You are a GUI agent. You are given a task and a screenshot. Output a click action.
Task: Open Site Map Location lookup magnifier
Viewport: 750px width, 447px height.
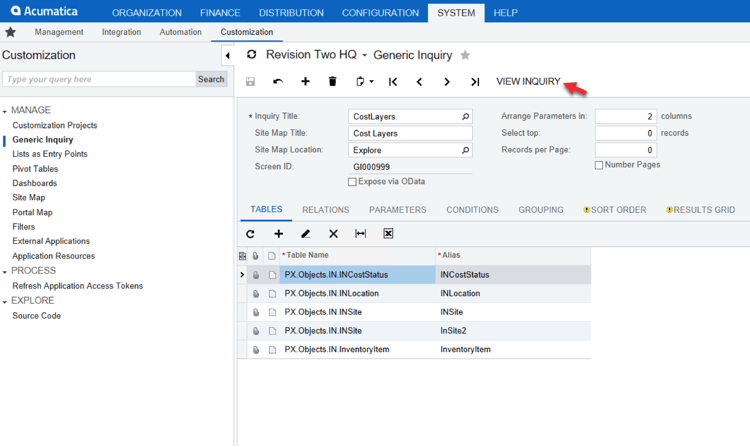(465, 150)
